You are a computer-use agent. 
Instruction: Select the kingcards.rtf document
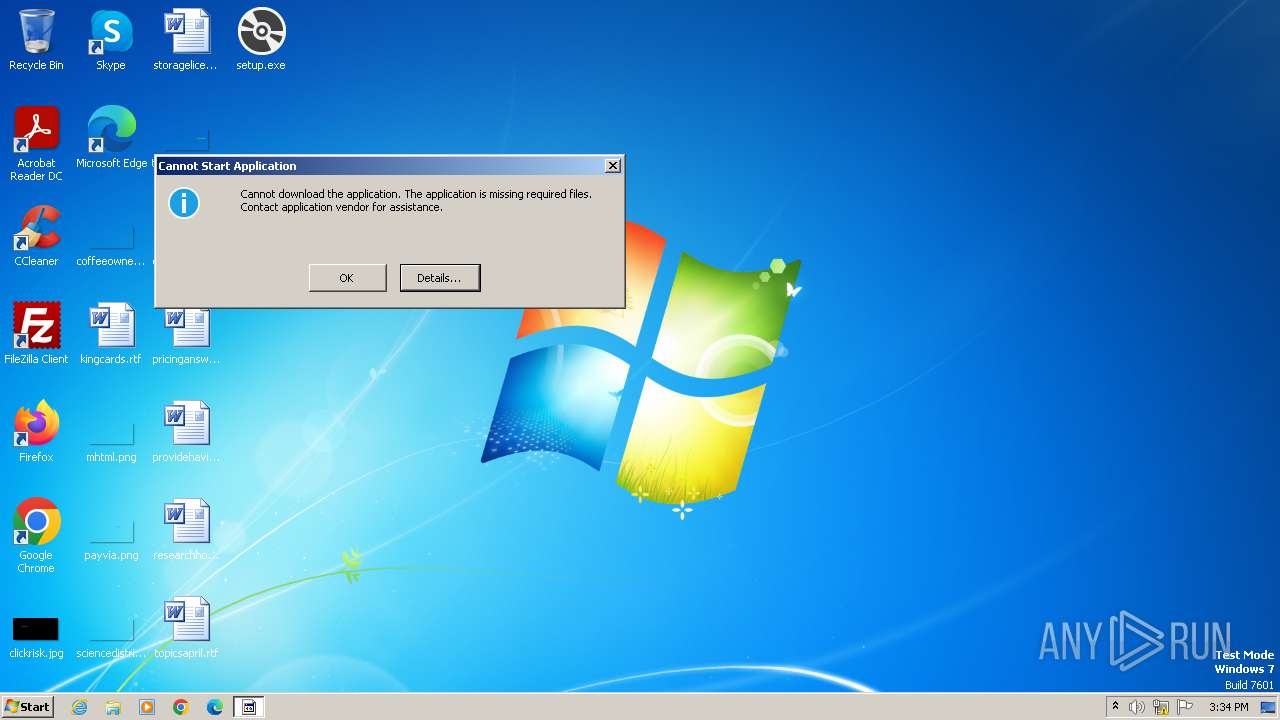click(111, 334)
